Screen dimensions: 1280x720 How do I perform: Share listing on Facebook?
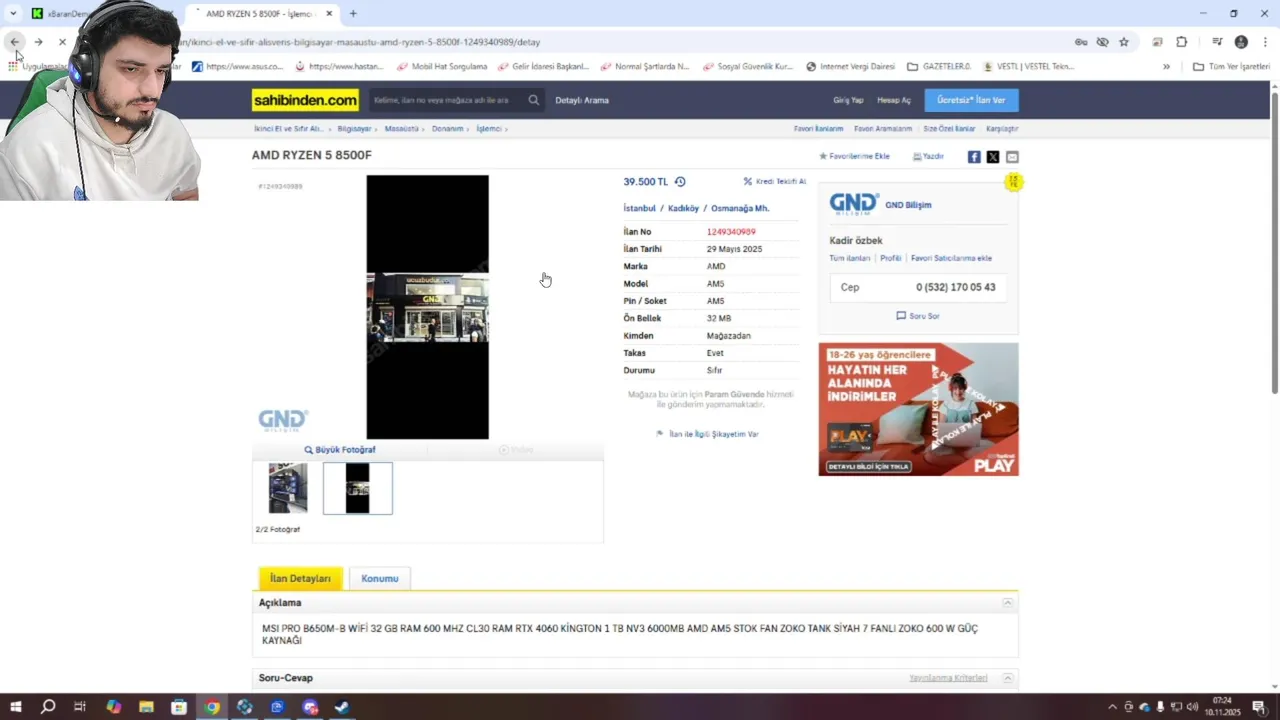[974, 157]
